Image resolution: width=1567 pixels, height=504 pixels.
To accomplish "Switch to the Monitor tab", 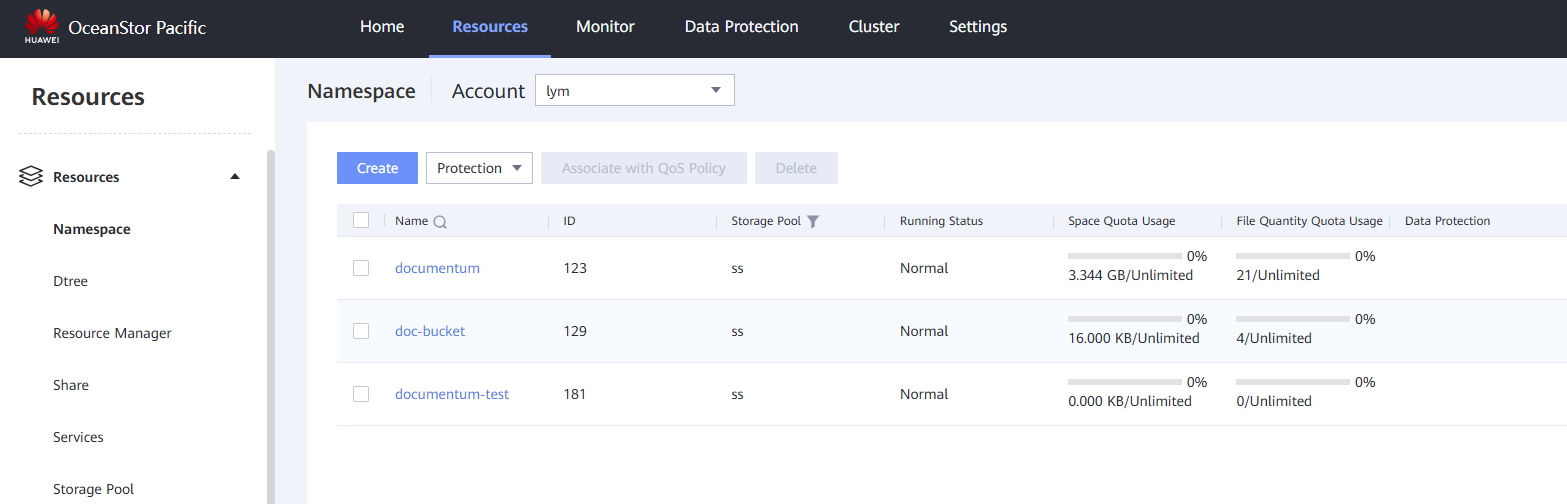I will [605, 27].
